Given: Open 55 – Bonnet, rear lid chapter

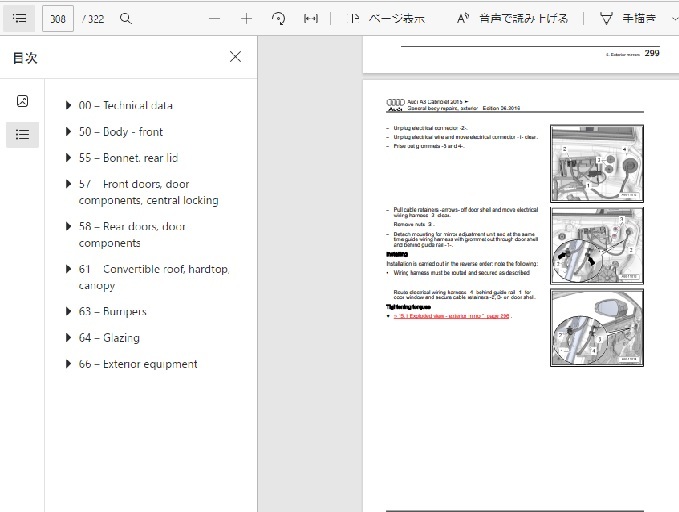Looking at the screenshot, I should point(128,158).
